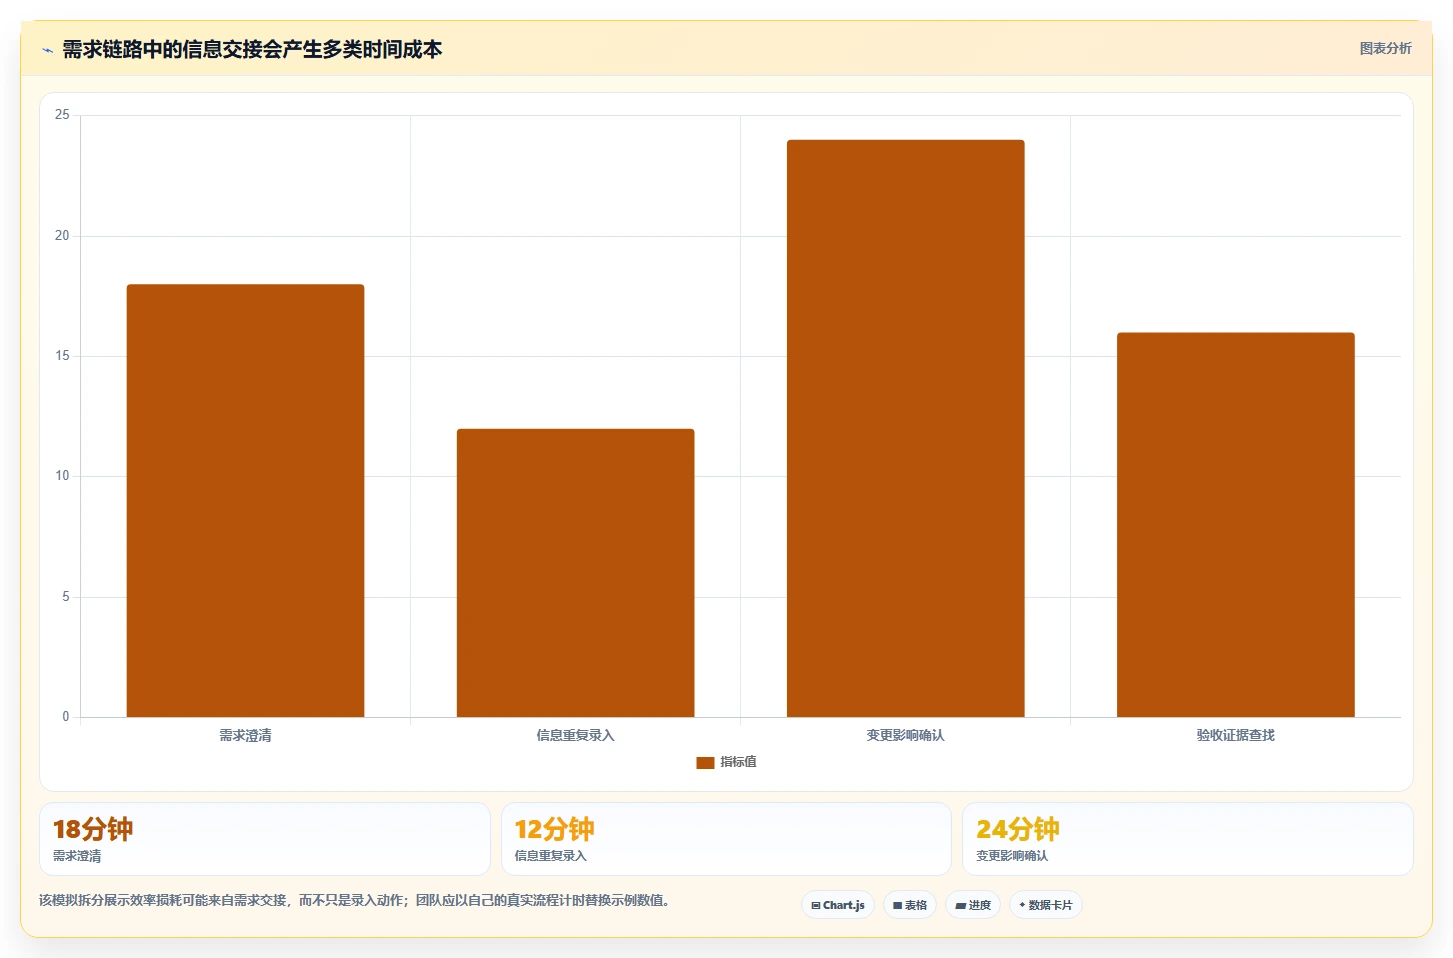Click the chart title 需求链路中的信息交接会产生多类时间成本

pos(252,49)
